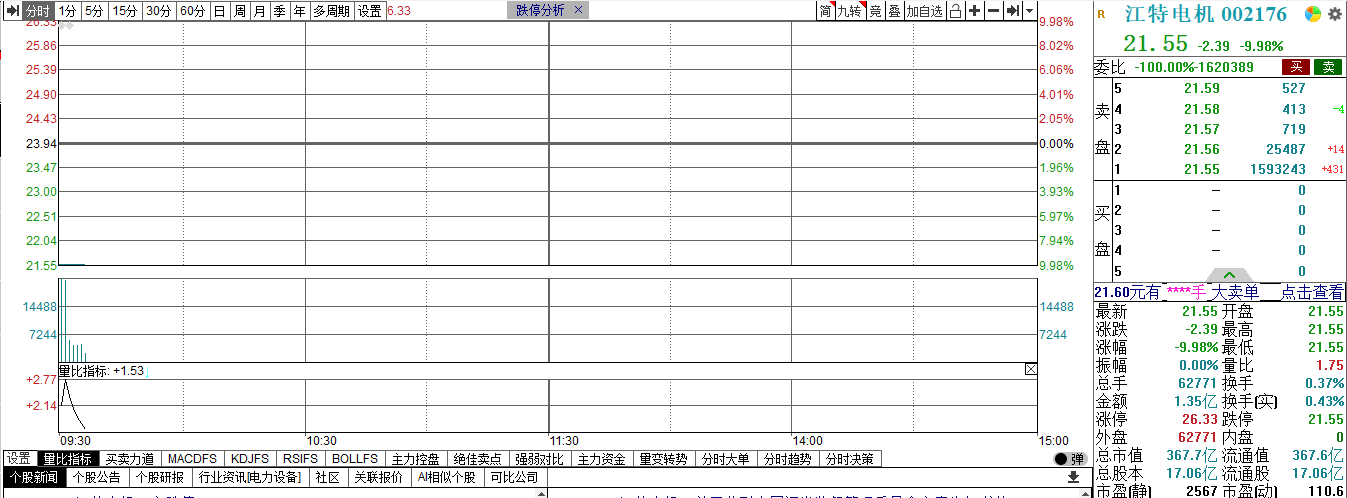Image resolution: width=1347 pixels, height=498 pixels.
Task: Open the dropdown arrow at toolbar end
Action: coord(1030,11)
